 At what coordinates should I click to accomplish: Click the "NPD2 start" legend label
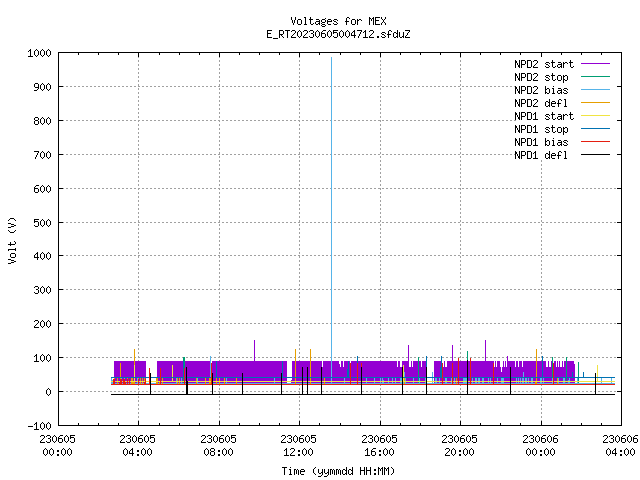tap(544, 64)
